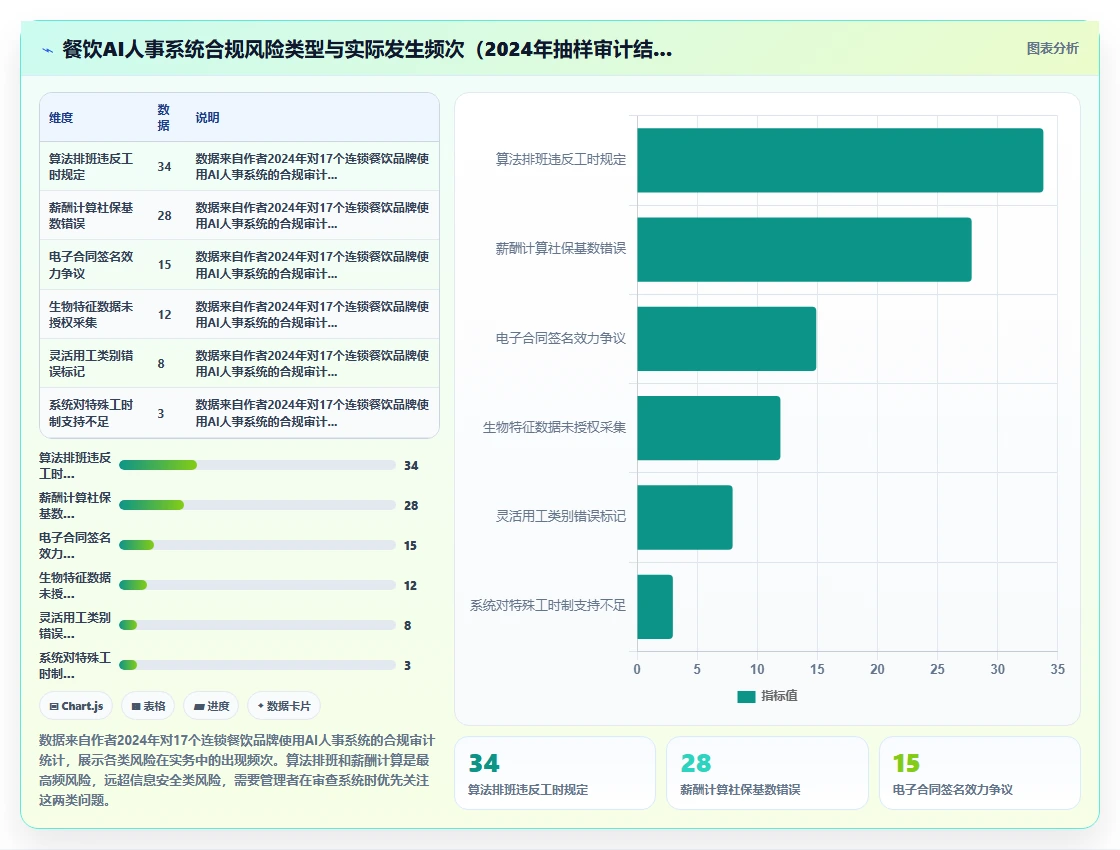Click the 薪酬计算社保基数错误 chart bar
Viewport: 1120px width, 850px height.
click(804, 249)
